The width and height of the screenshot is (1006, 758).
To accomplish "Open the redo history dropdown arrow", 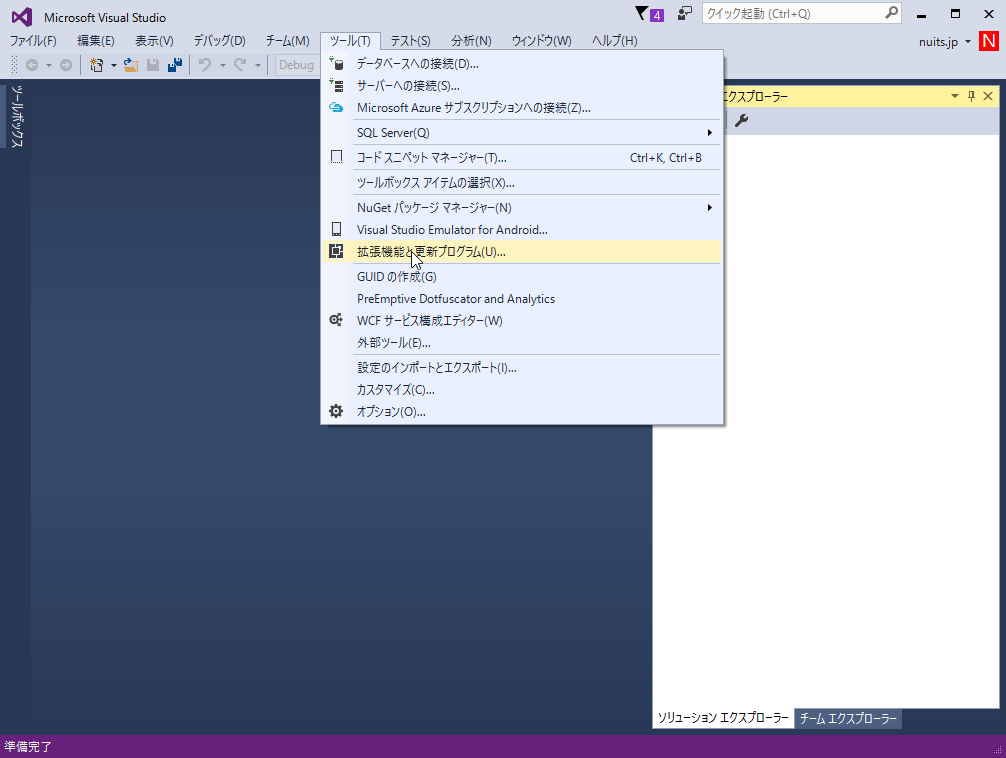I will click(258, 65).
